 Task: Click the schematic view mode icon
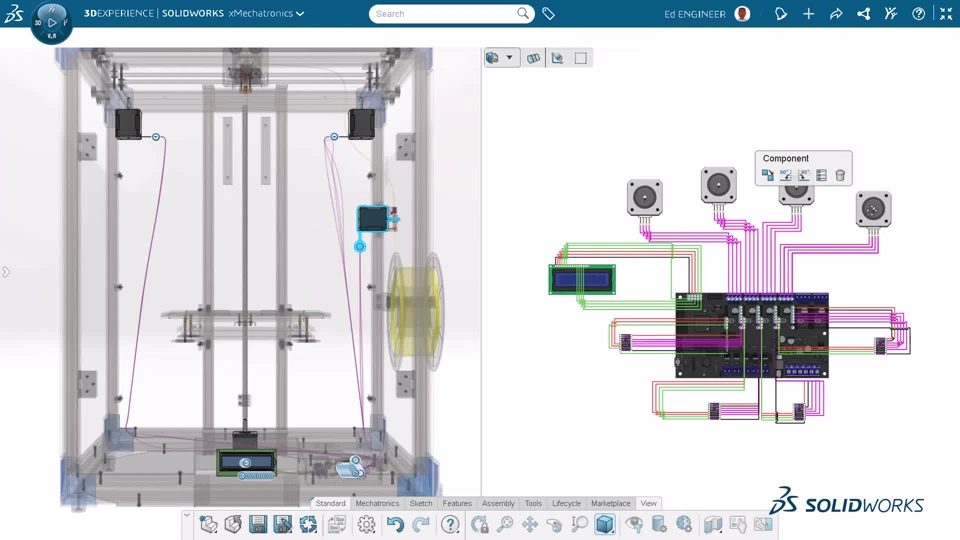point(492,58)
